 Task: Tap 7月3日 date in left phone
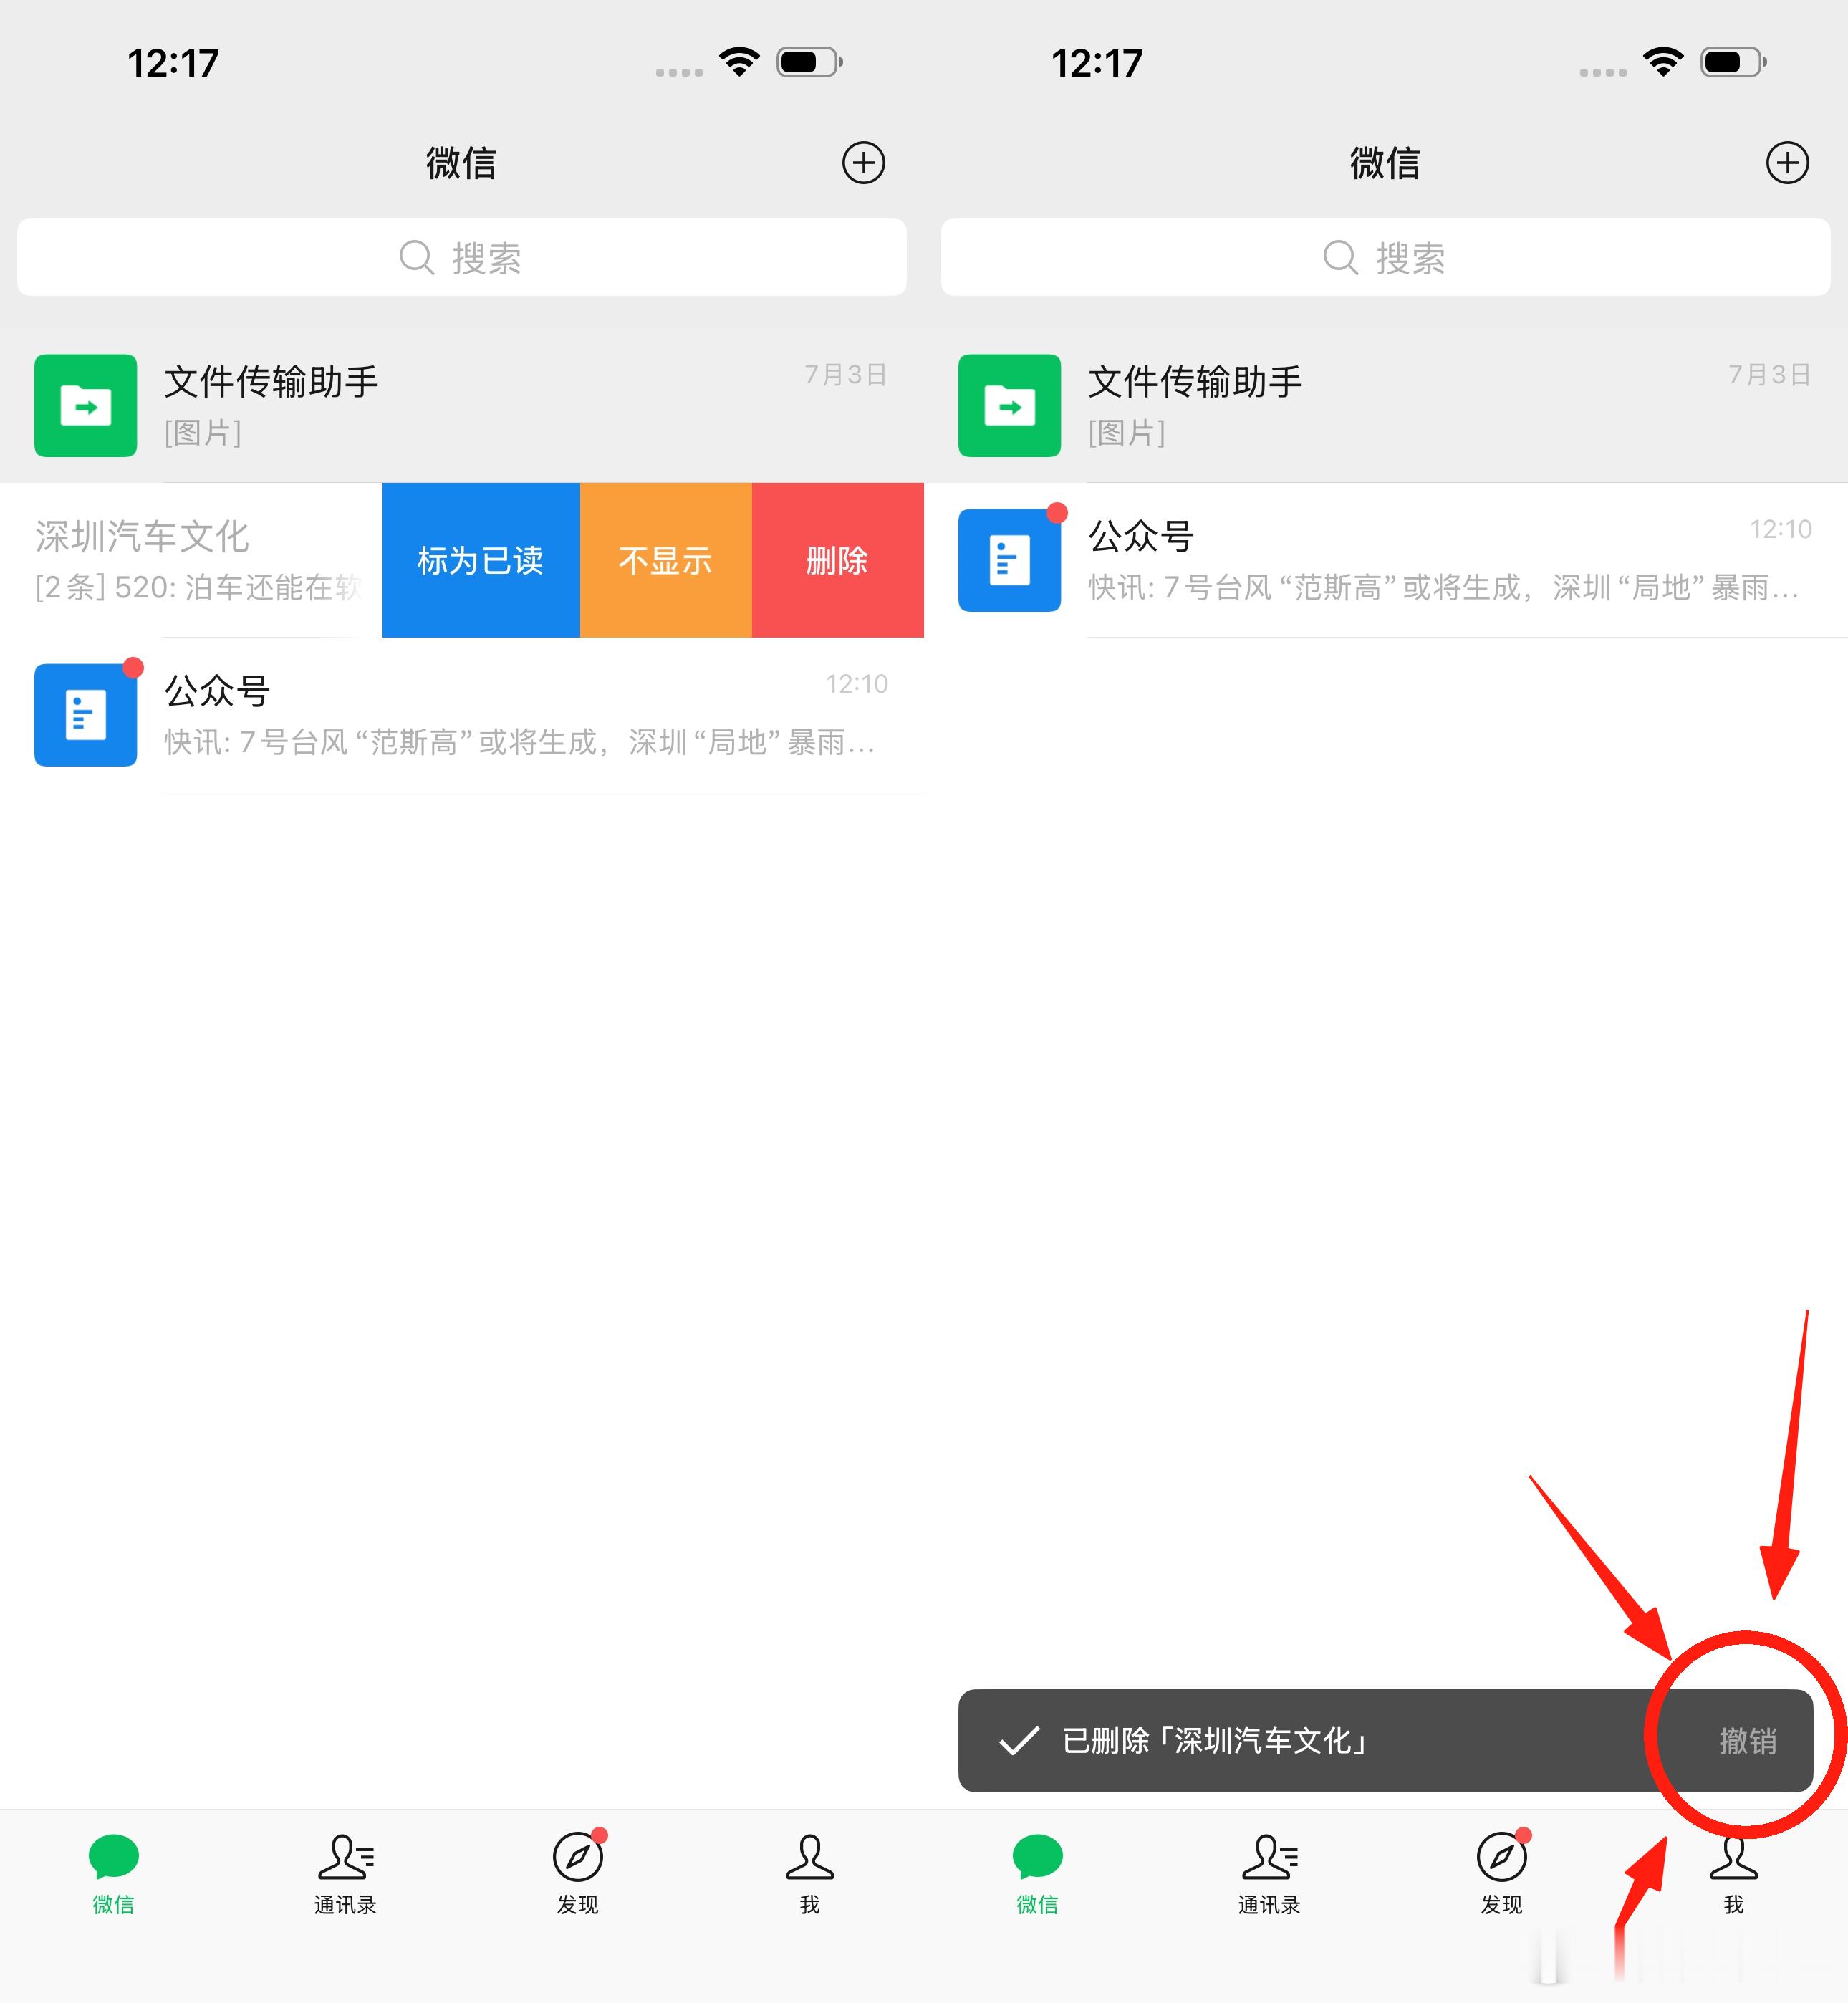click(x=846, y=374)
